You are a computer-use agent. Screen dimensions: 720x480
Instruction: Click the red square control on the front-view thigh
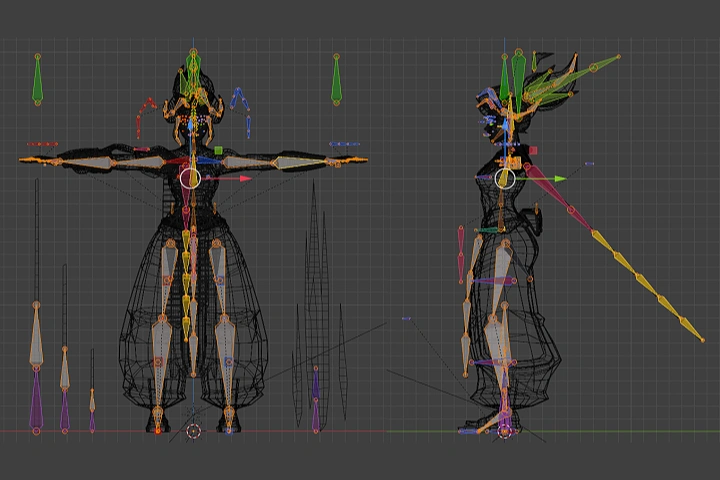[167, 280]
